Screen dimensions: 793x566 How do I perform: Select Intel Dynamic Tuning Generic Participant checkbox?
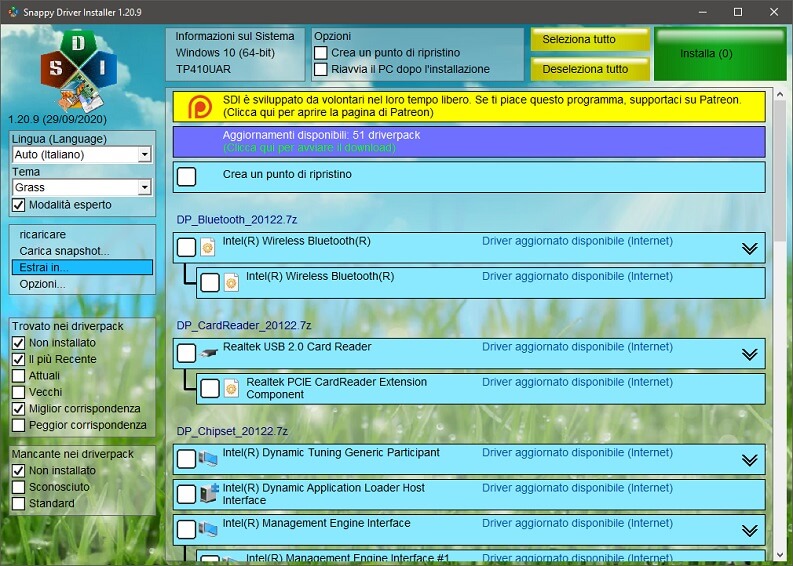pyautogui.click(x=187, y=459)
